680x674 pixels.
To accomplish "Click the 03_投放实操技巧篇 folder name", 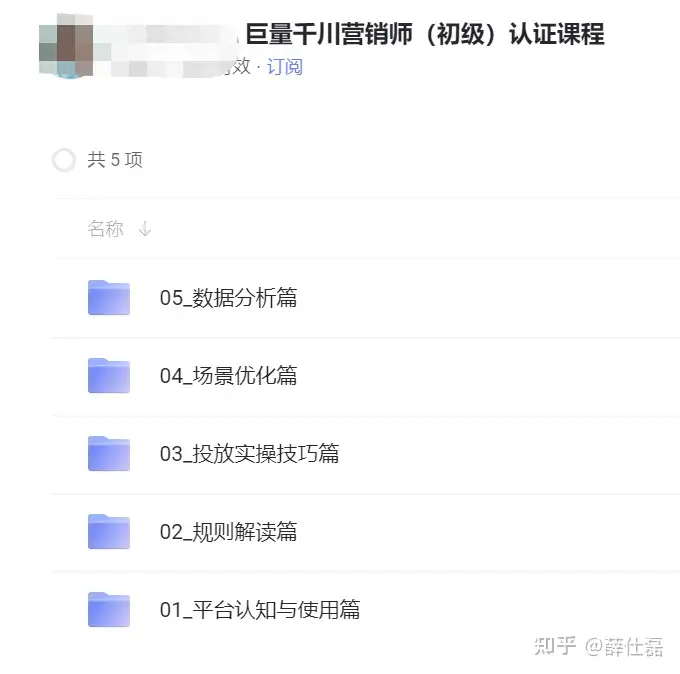I will (249, 454).
